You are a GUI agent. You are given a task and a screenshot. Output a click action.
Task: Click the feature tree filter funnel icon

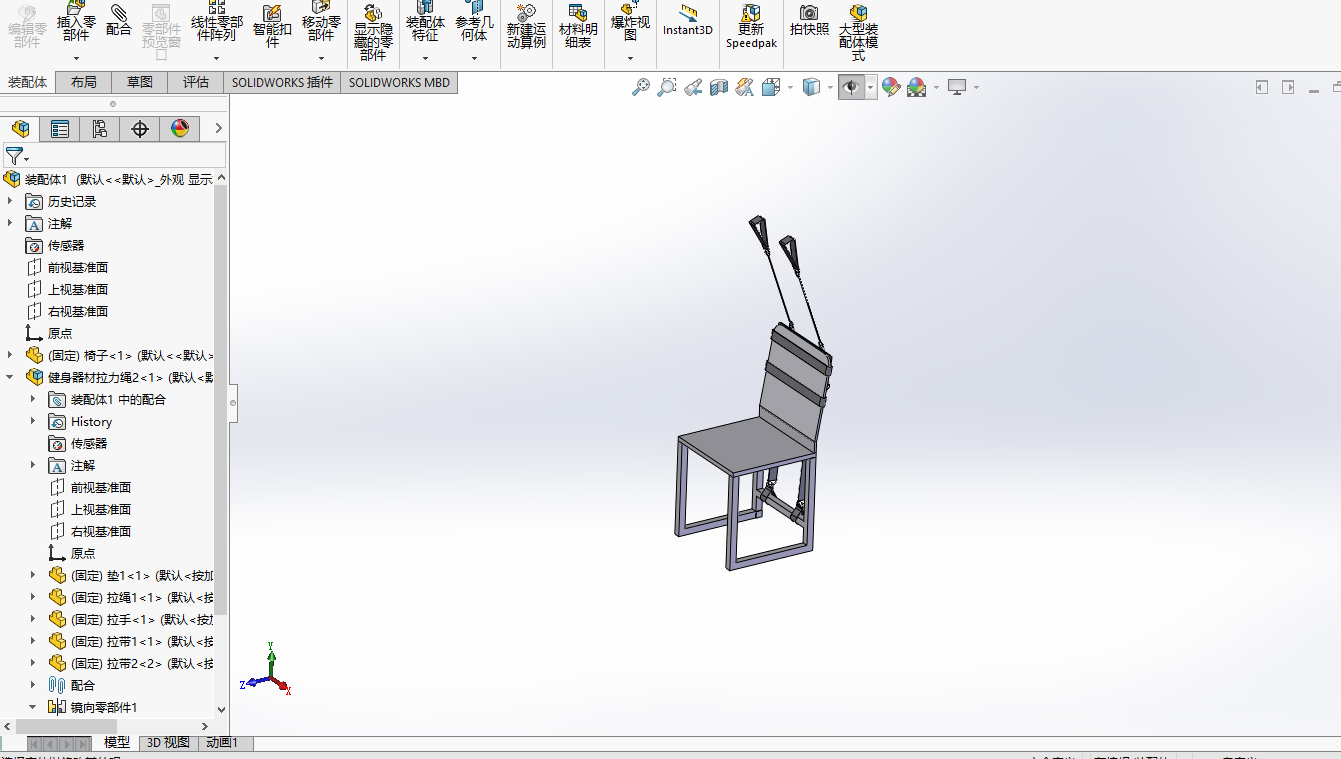pyautogui.click(x=14, y=156)
